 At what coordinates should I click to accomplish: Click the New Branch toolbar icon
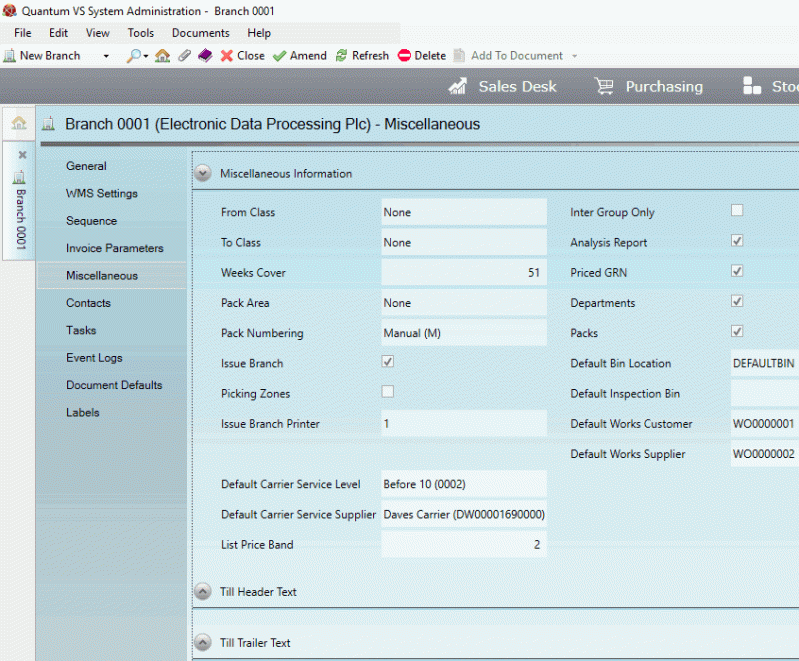[x=9, y=56]
